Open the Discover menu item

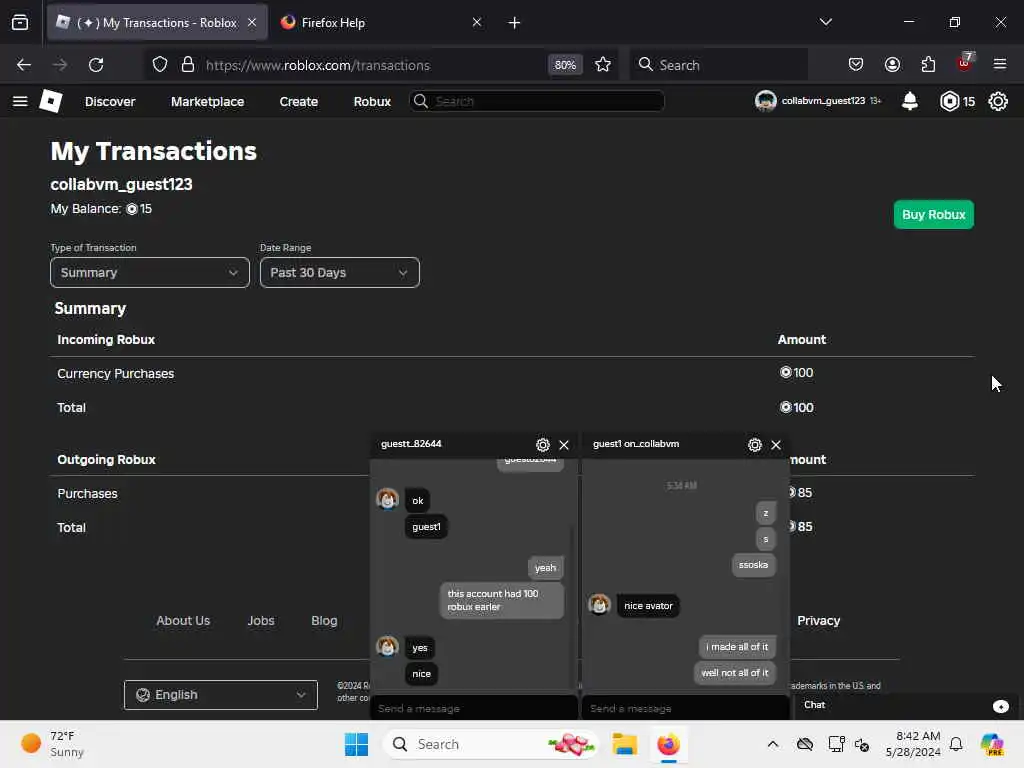click(110, 101)
